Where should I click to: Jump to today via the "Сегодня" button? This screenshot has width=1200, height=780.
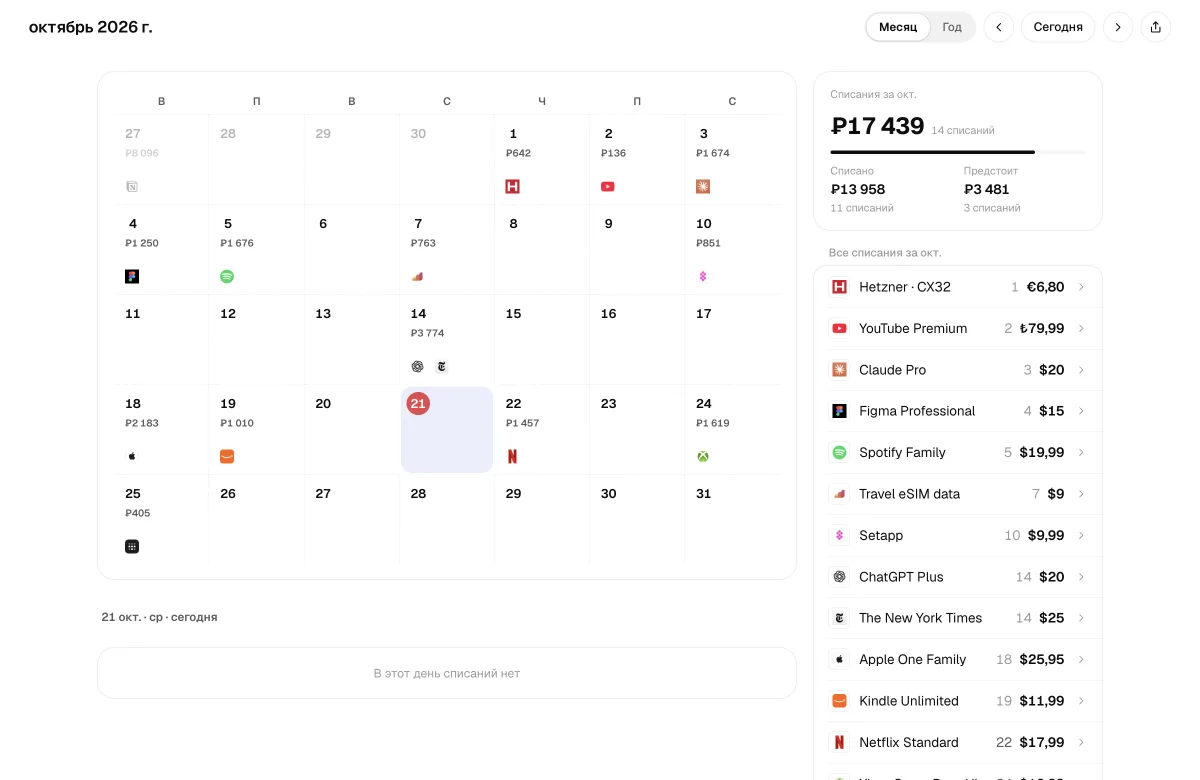pos(1058,27)
